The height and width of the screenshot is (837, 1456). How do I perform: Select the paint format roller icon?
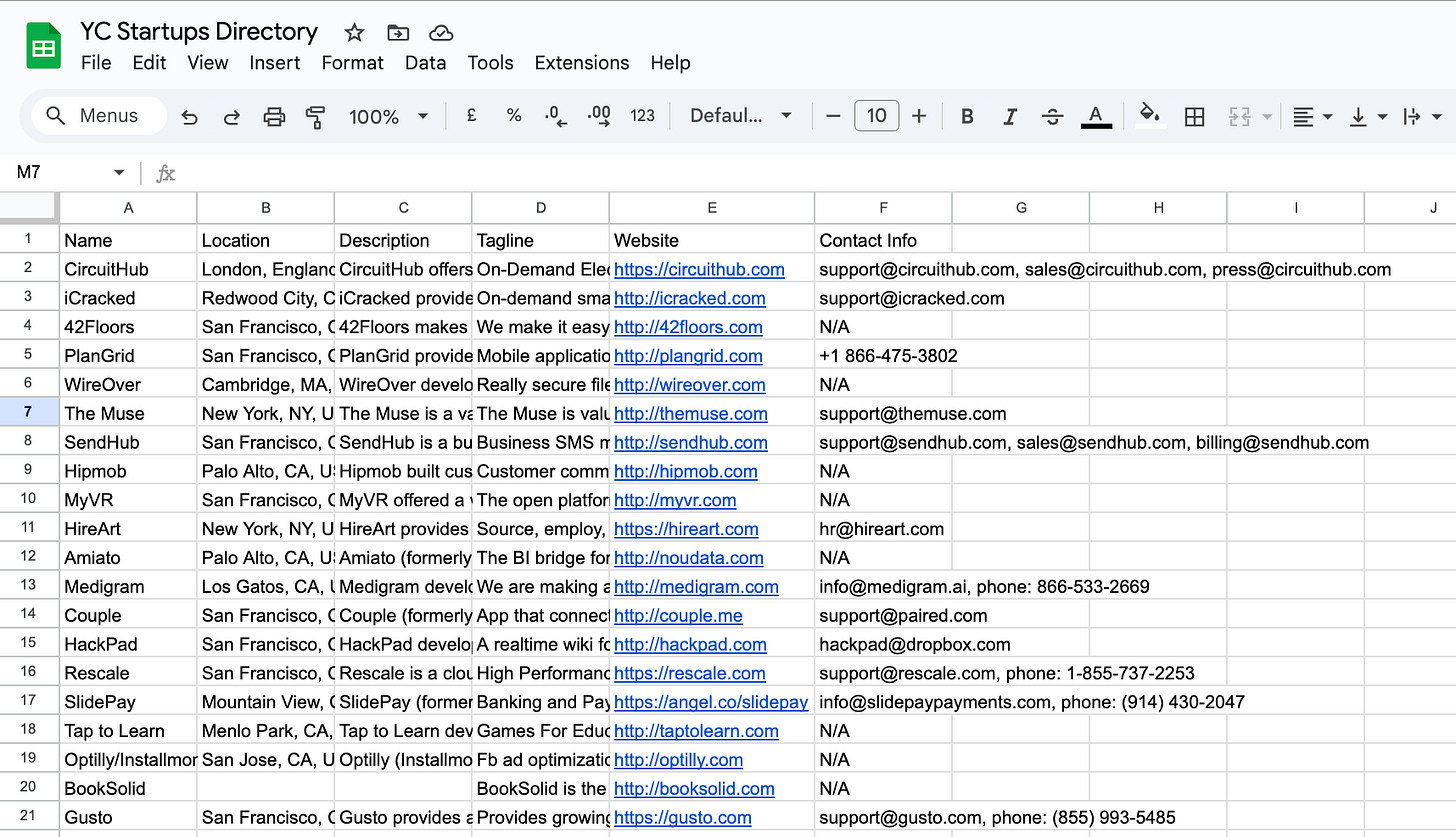316,117
